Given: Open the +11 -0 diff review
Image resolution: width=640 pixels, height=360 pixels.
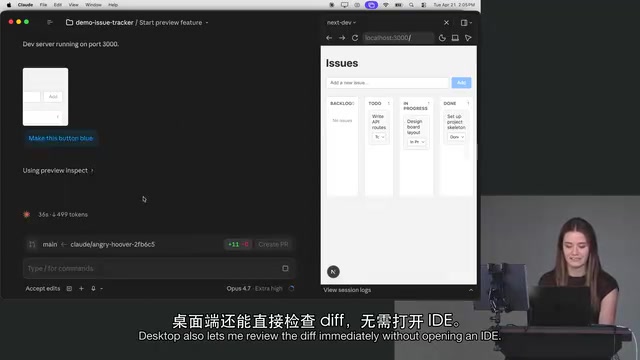Looking at the screenshot, I should click(238, 244).
